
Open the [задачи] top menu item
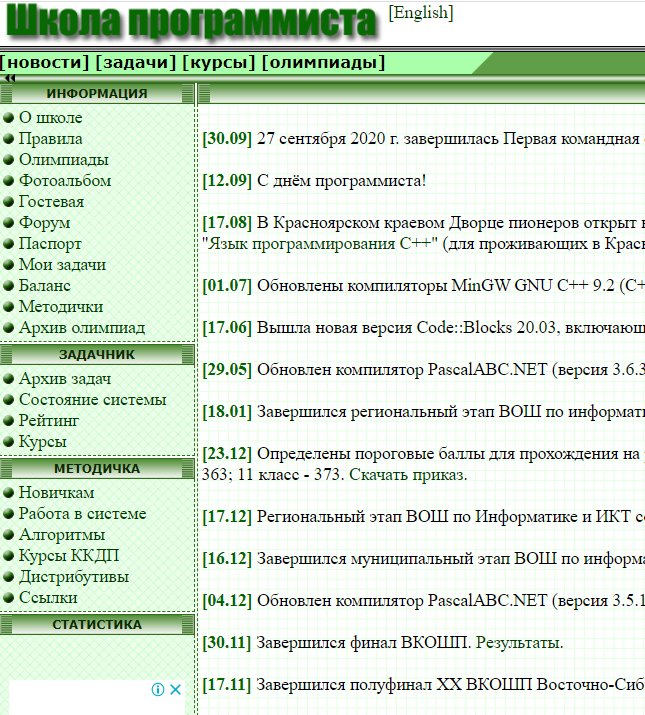click(x=136, y=63)
